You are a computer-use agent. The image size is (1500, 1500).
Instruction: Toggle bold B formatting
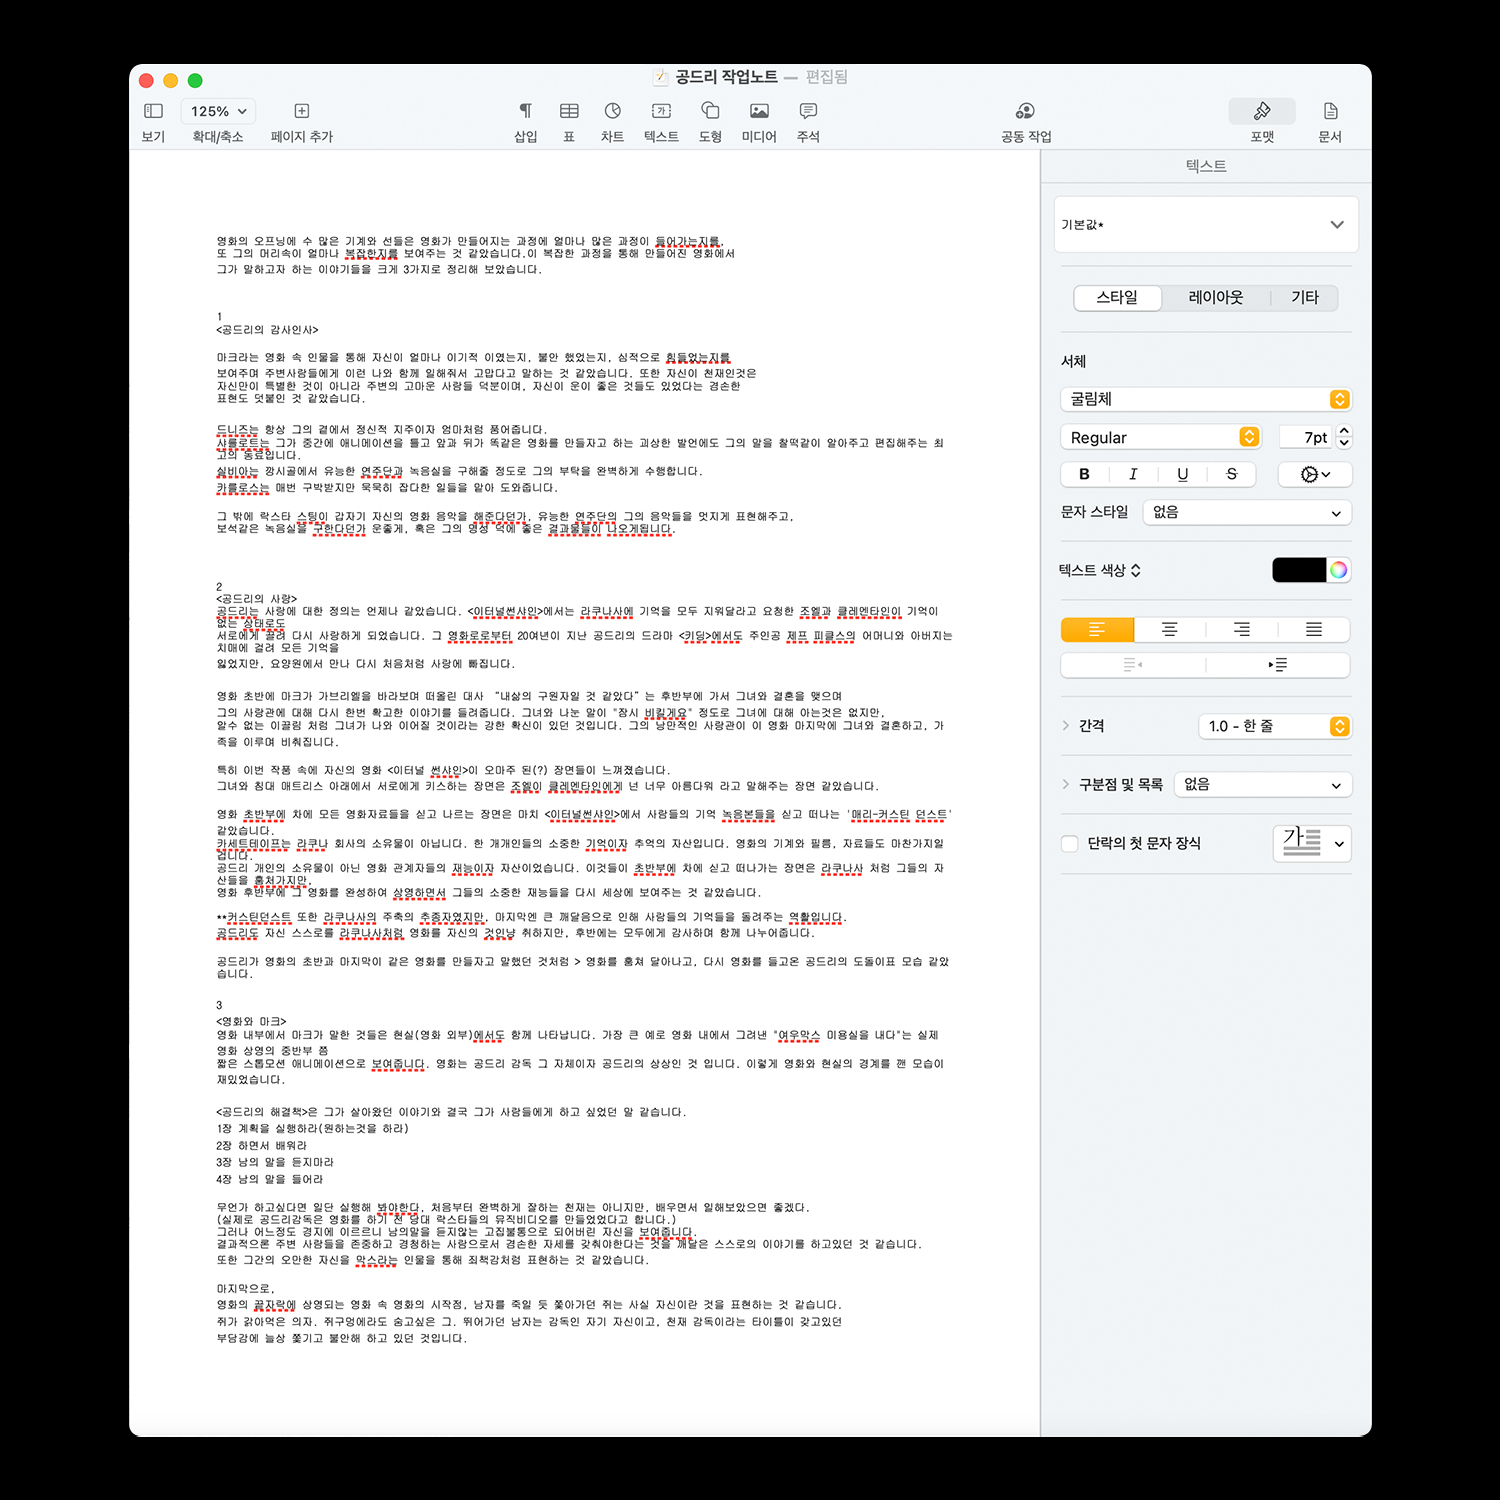pos(1084,474)
